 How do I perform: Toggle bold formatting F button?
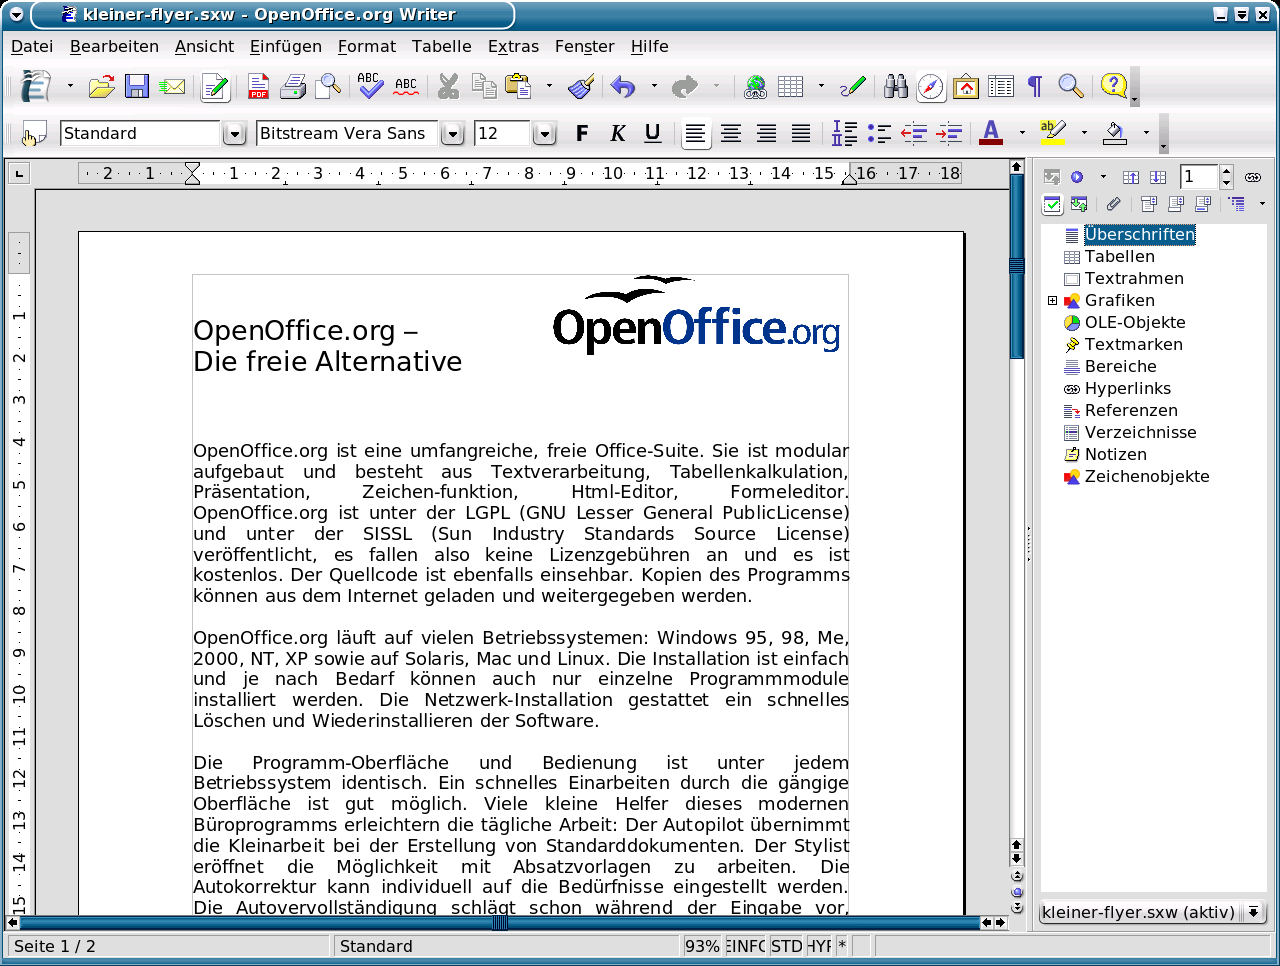[x=582, y=134]
